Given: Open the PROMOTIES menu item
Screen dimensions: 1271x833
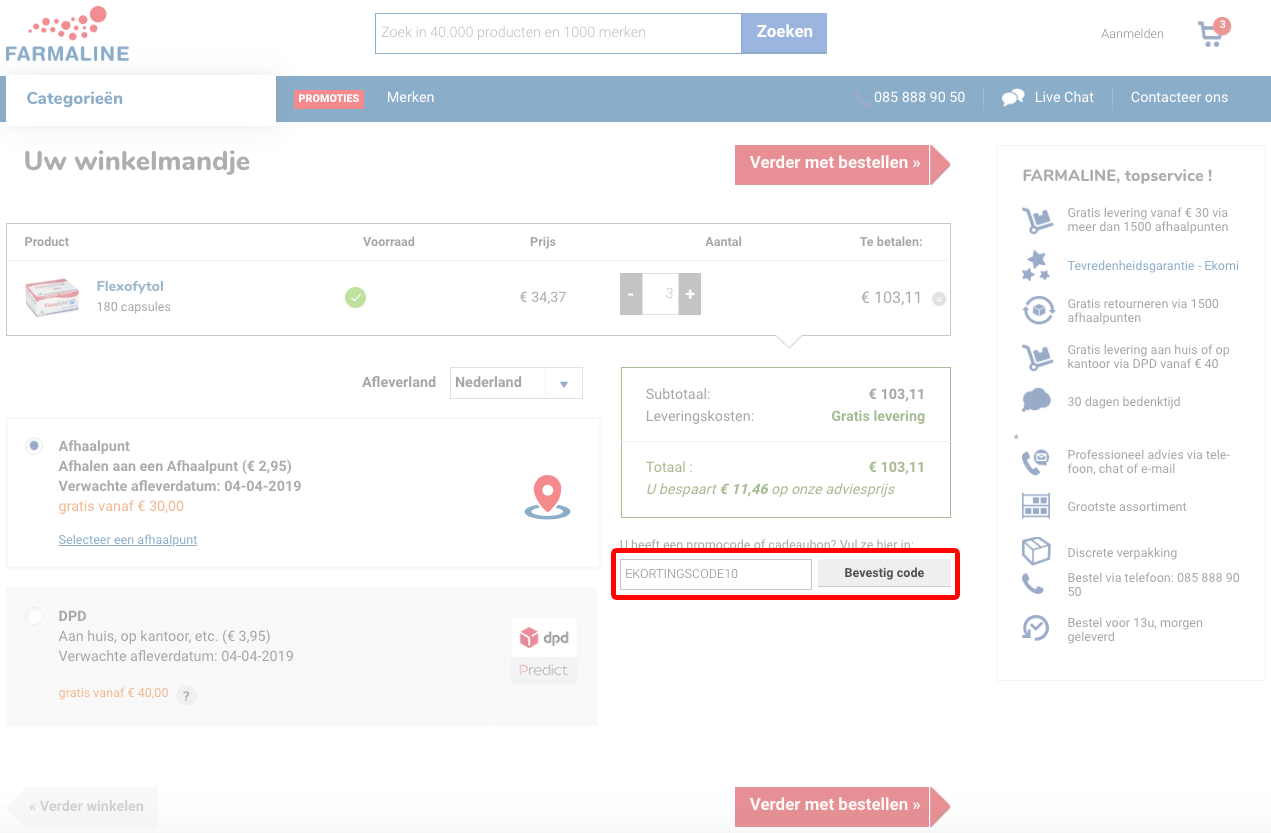Looking at the screenshot, I should tap(328, 98).
